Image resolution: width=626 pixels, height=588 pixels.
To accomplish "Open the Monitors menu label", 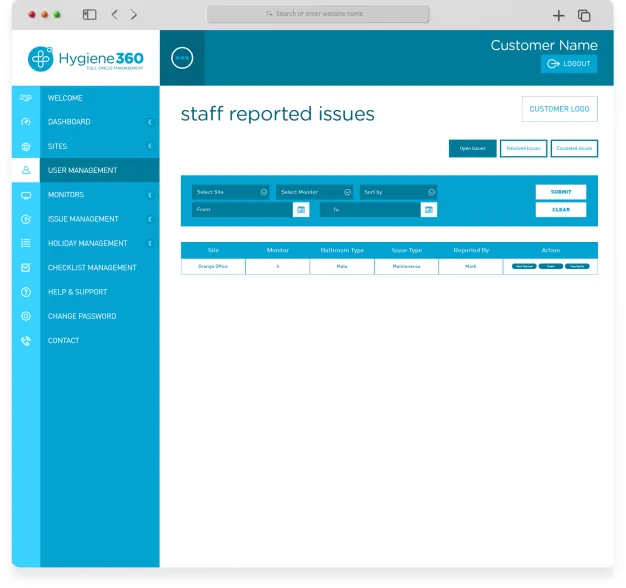I will [x=66, y=195].
